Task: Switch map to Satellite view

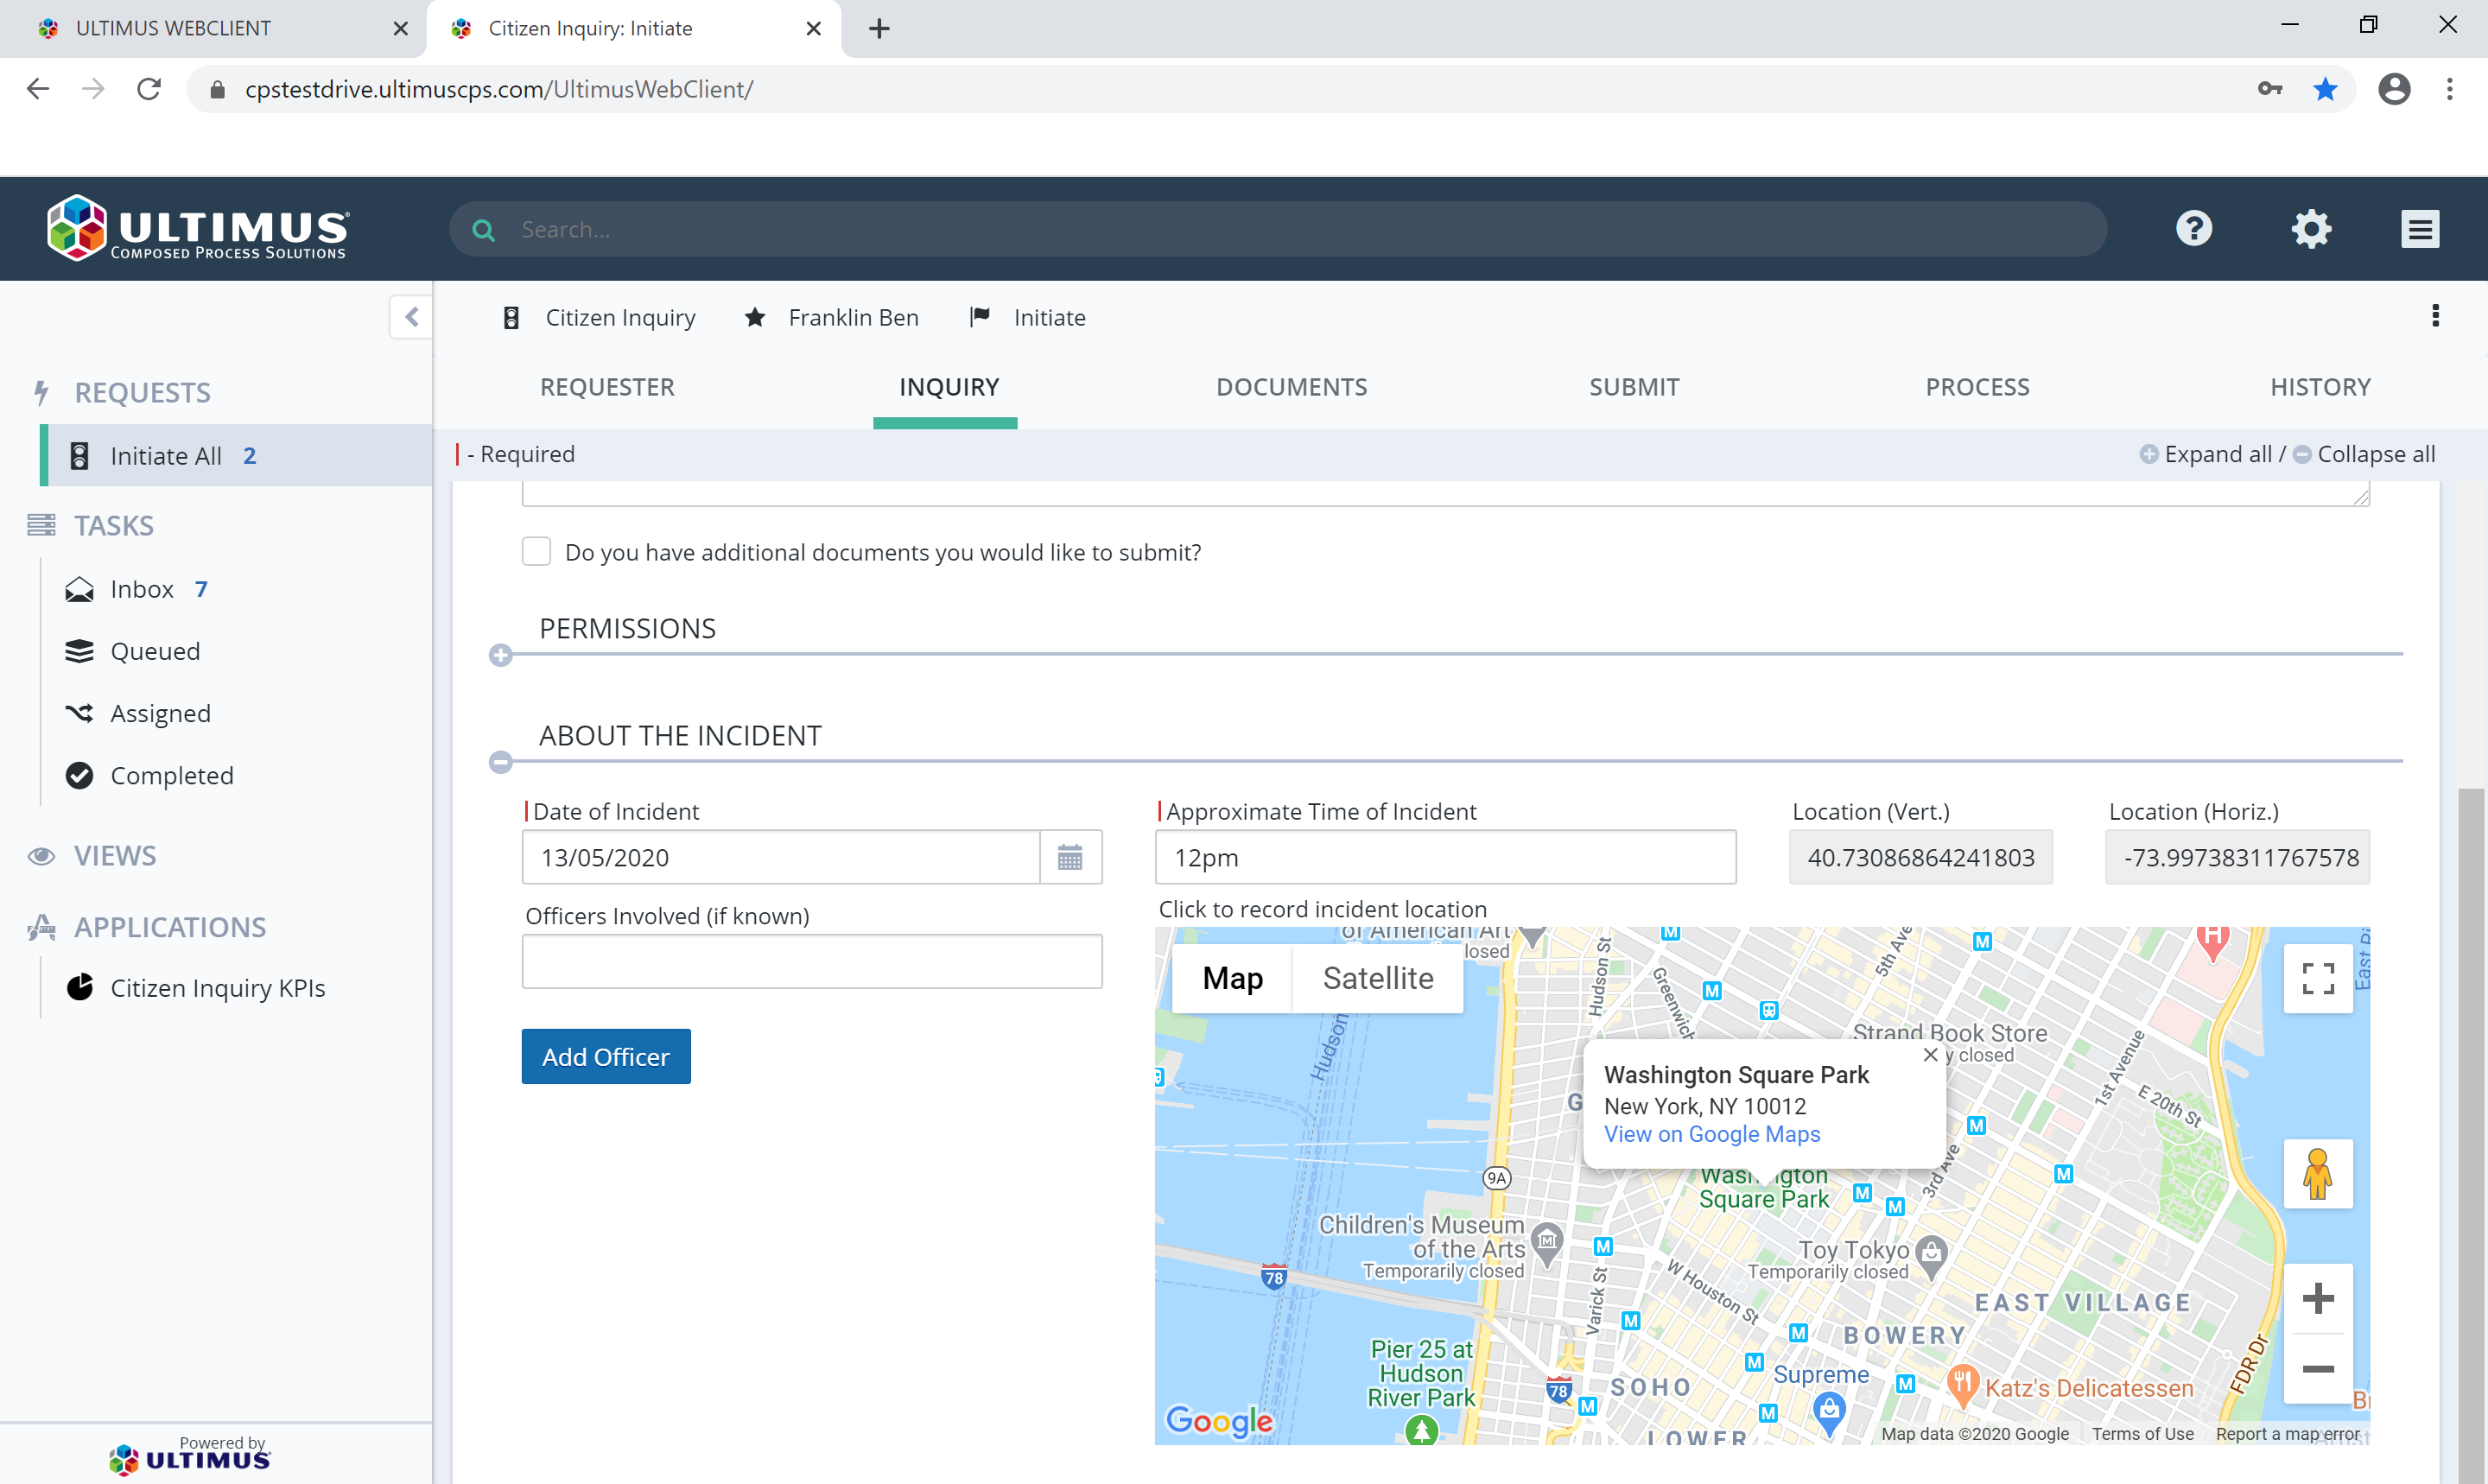Action: (x=1378, y=978)
